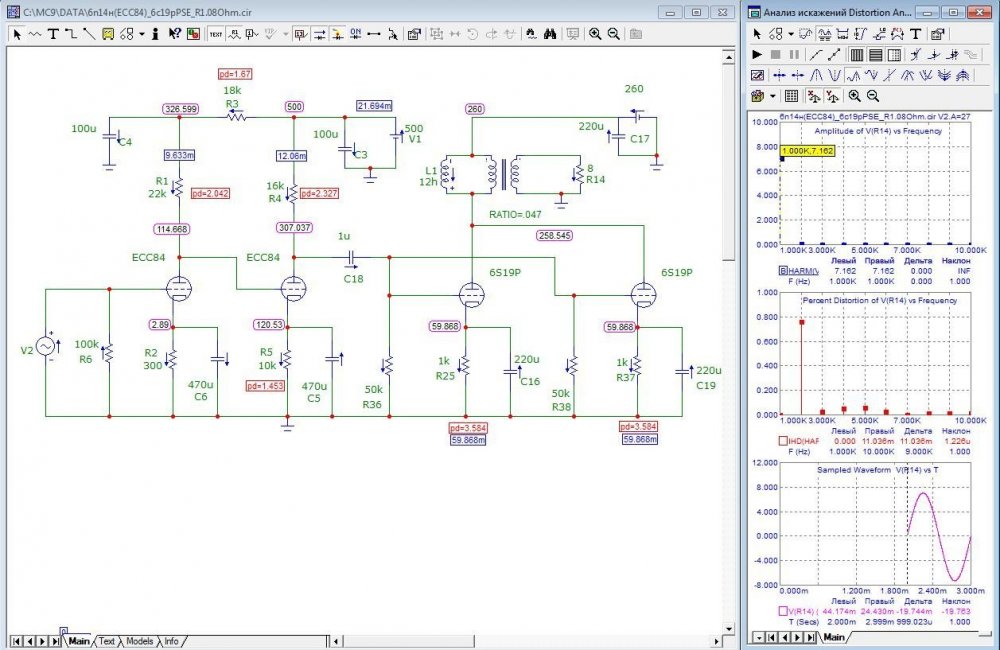Open the Text tab
The image size is (1000, 650).
[x=106, y=641]
